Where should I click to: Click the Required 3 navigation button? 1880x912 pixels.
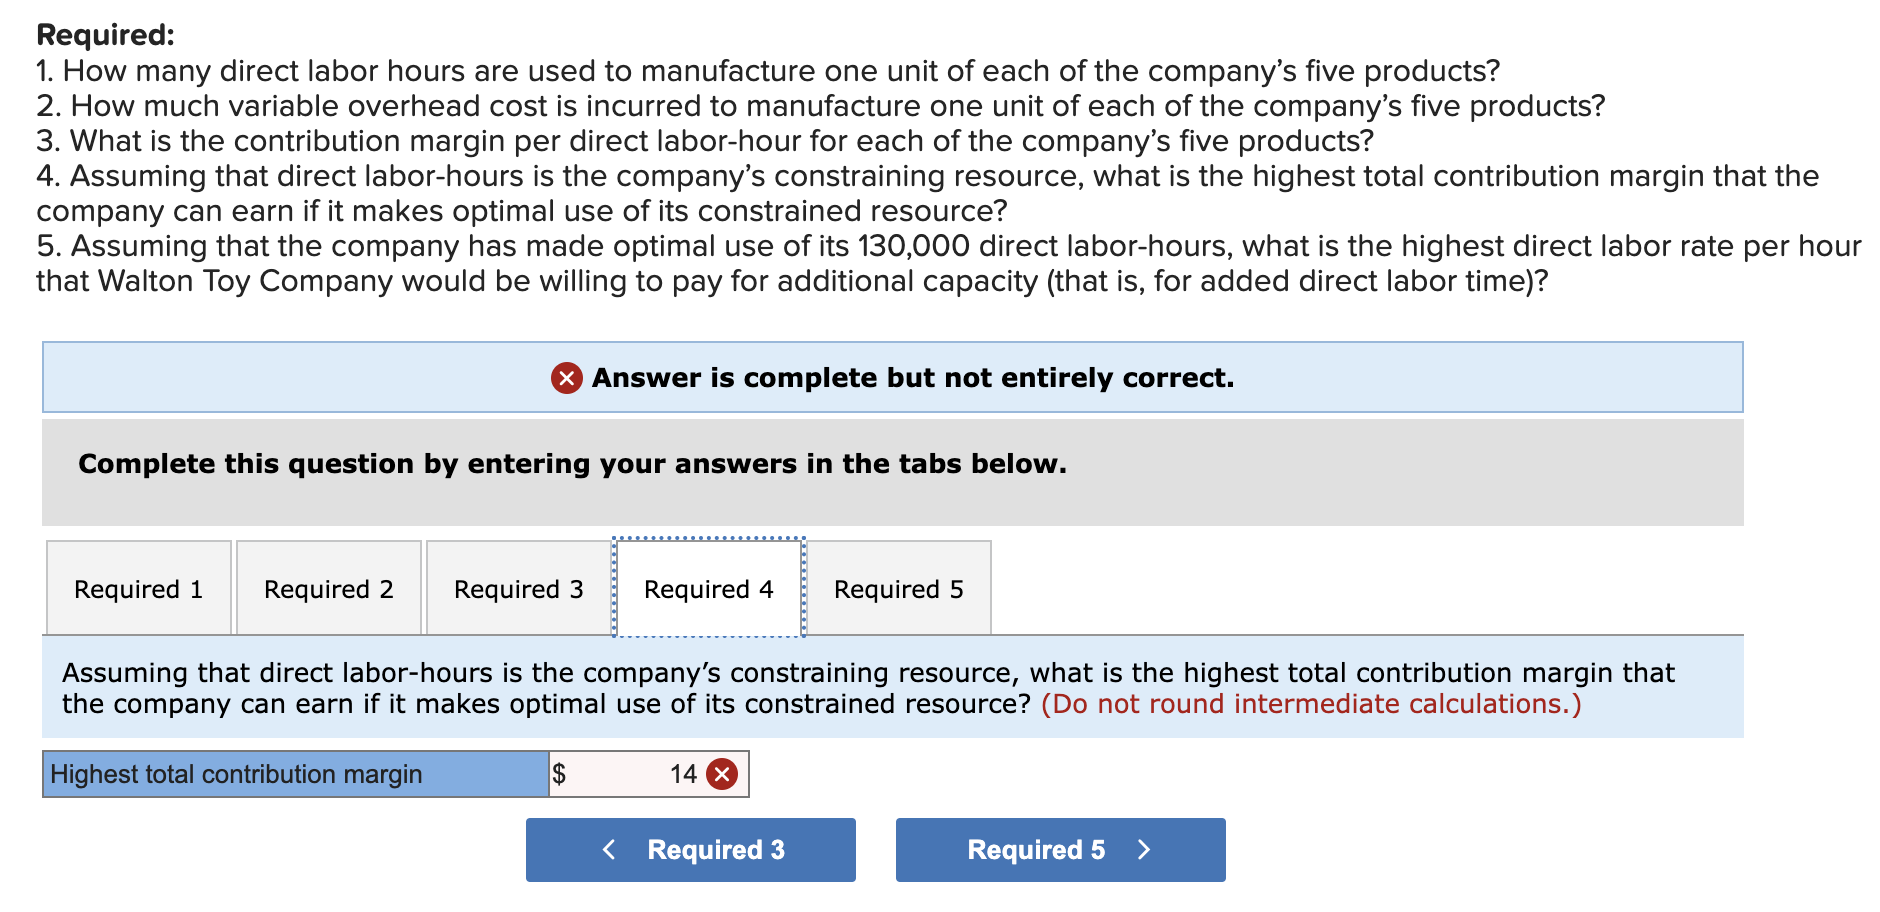click(690, 849)
